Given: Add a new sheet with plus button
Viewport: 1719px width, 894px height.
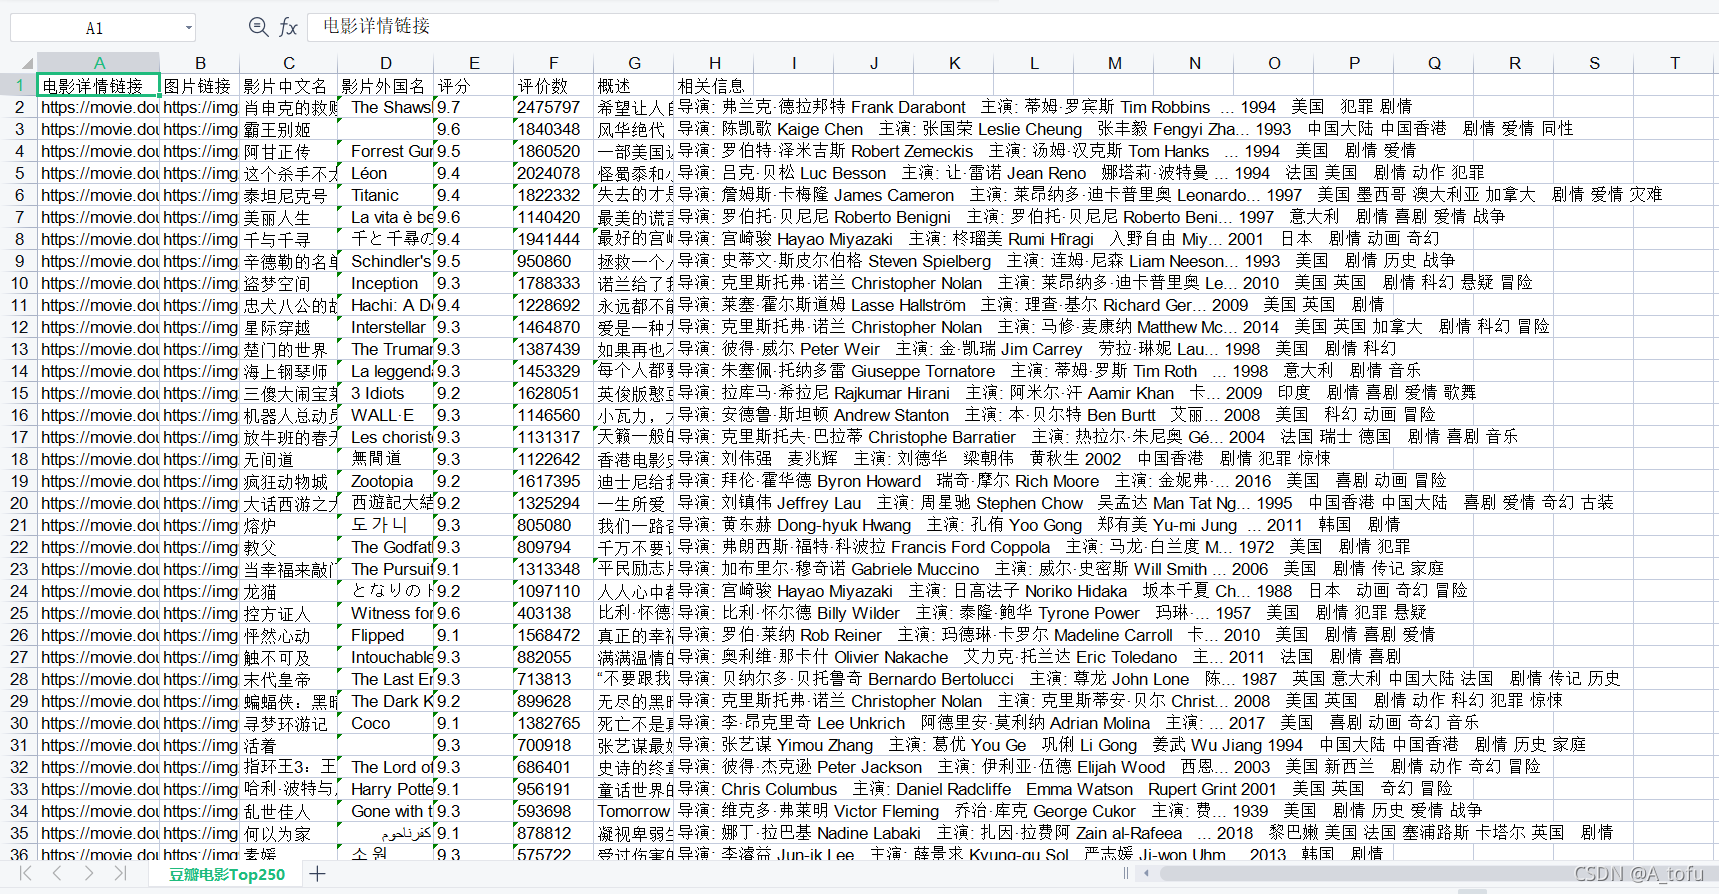Looking at the screenshot, I should [x=317, y=874].
